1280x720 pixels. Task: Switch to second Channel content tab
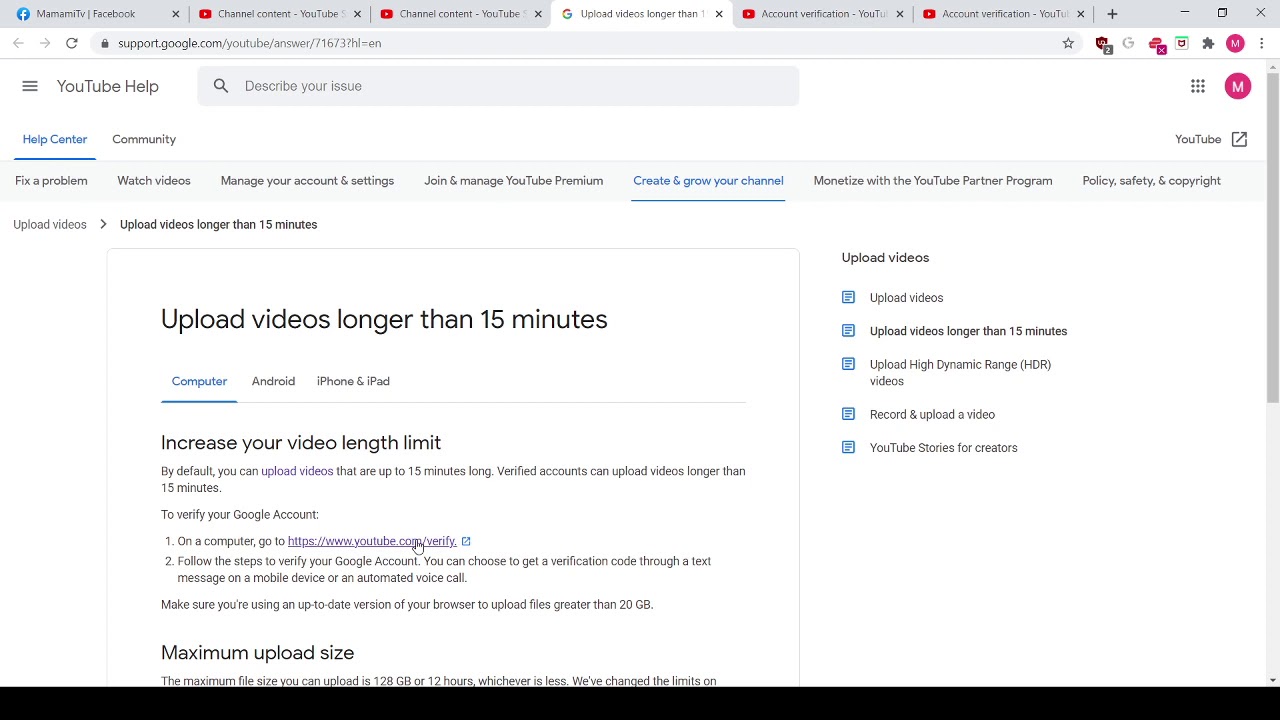click(460, 14)
